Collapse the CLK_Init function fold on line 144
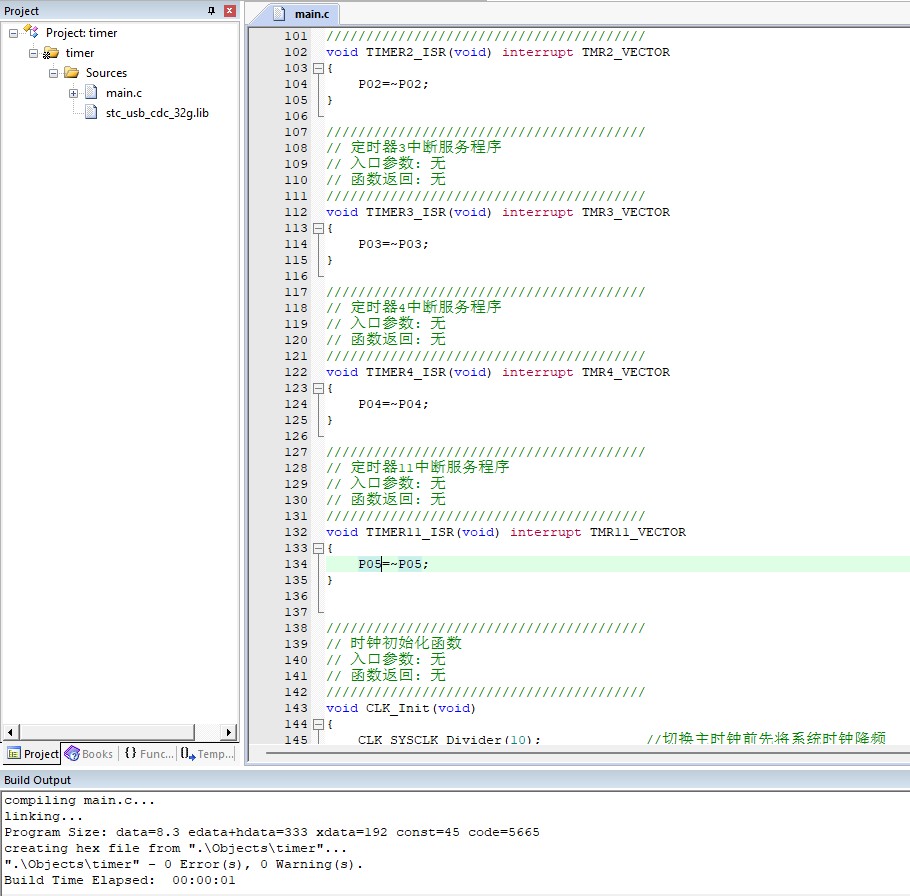The image size is (910, 896). [318, 724]
